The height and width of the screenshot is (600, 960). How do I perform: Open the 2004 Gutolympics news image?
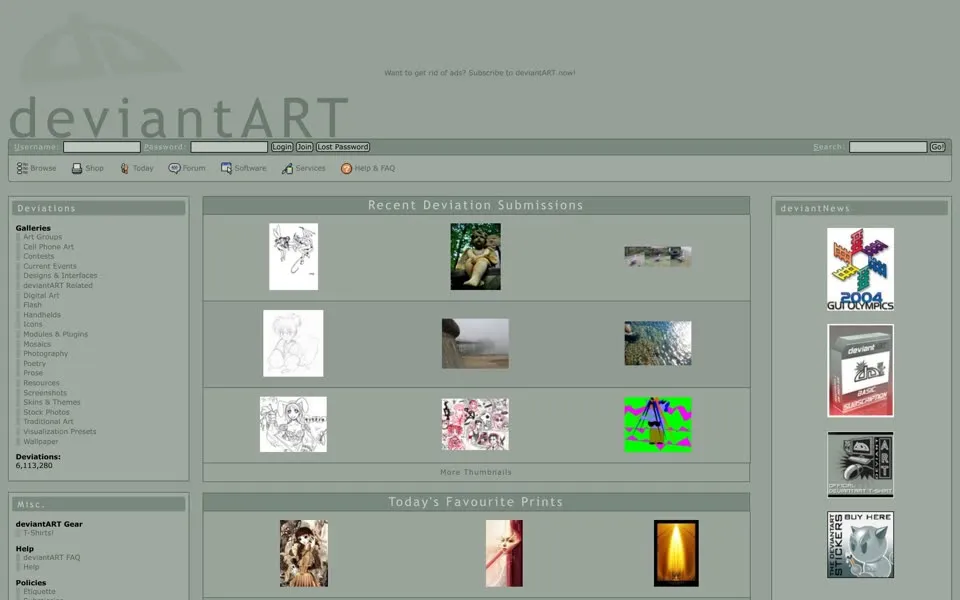(860, 269)
